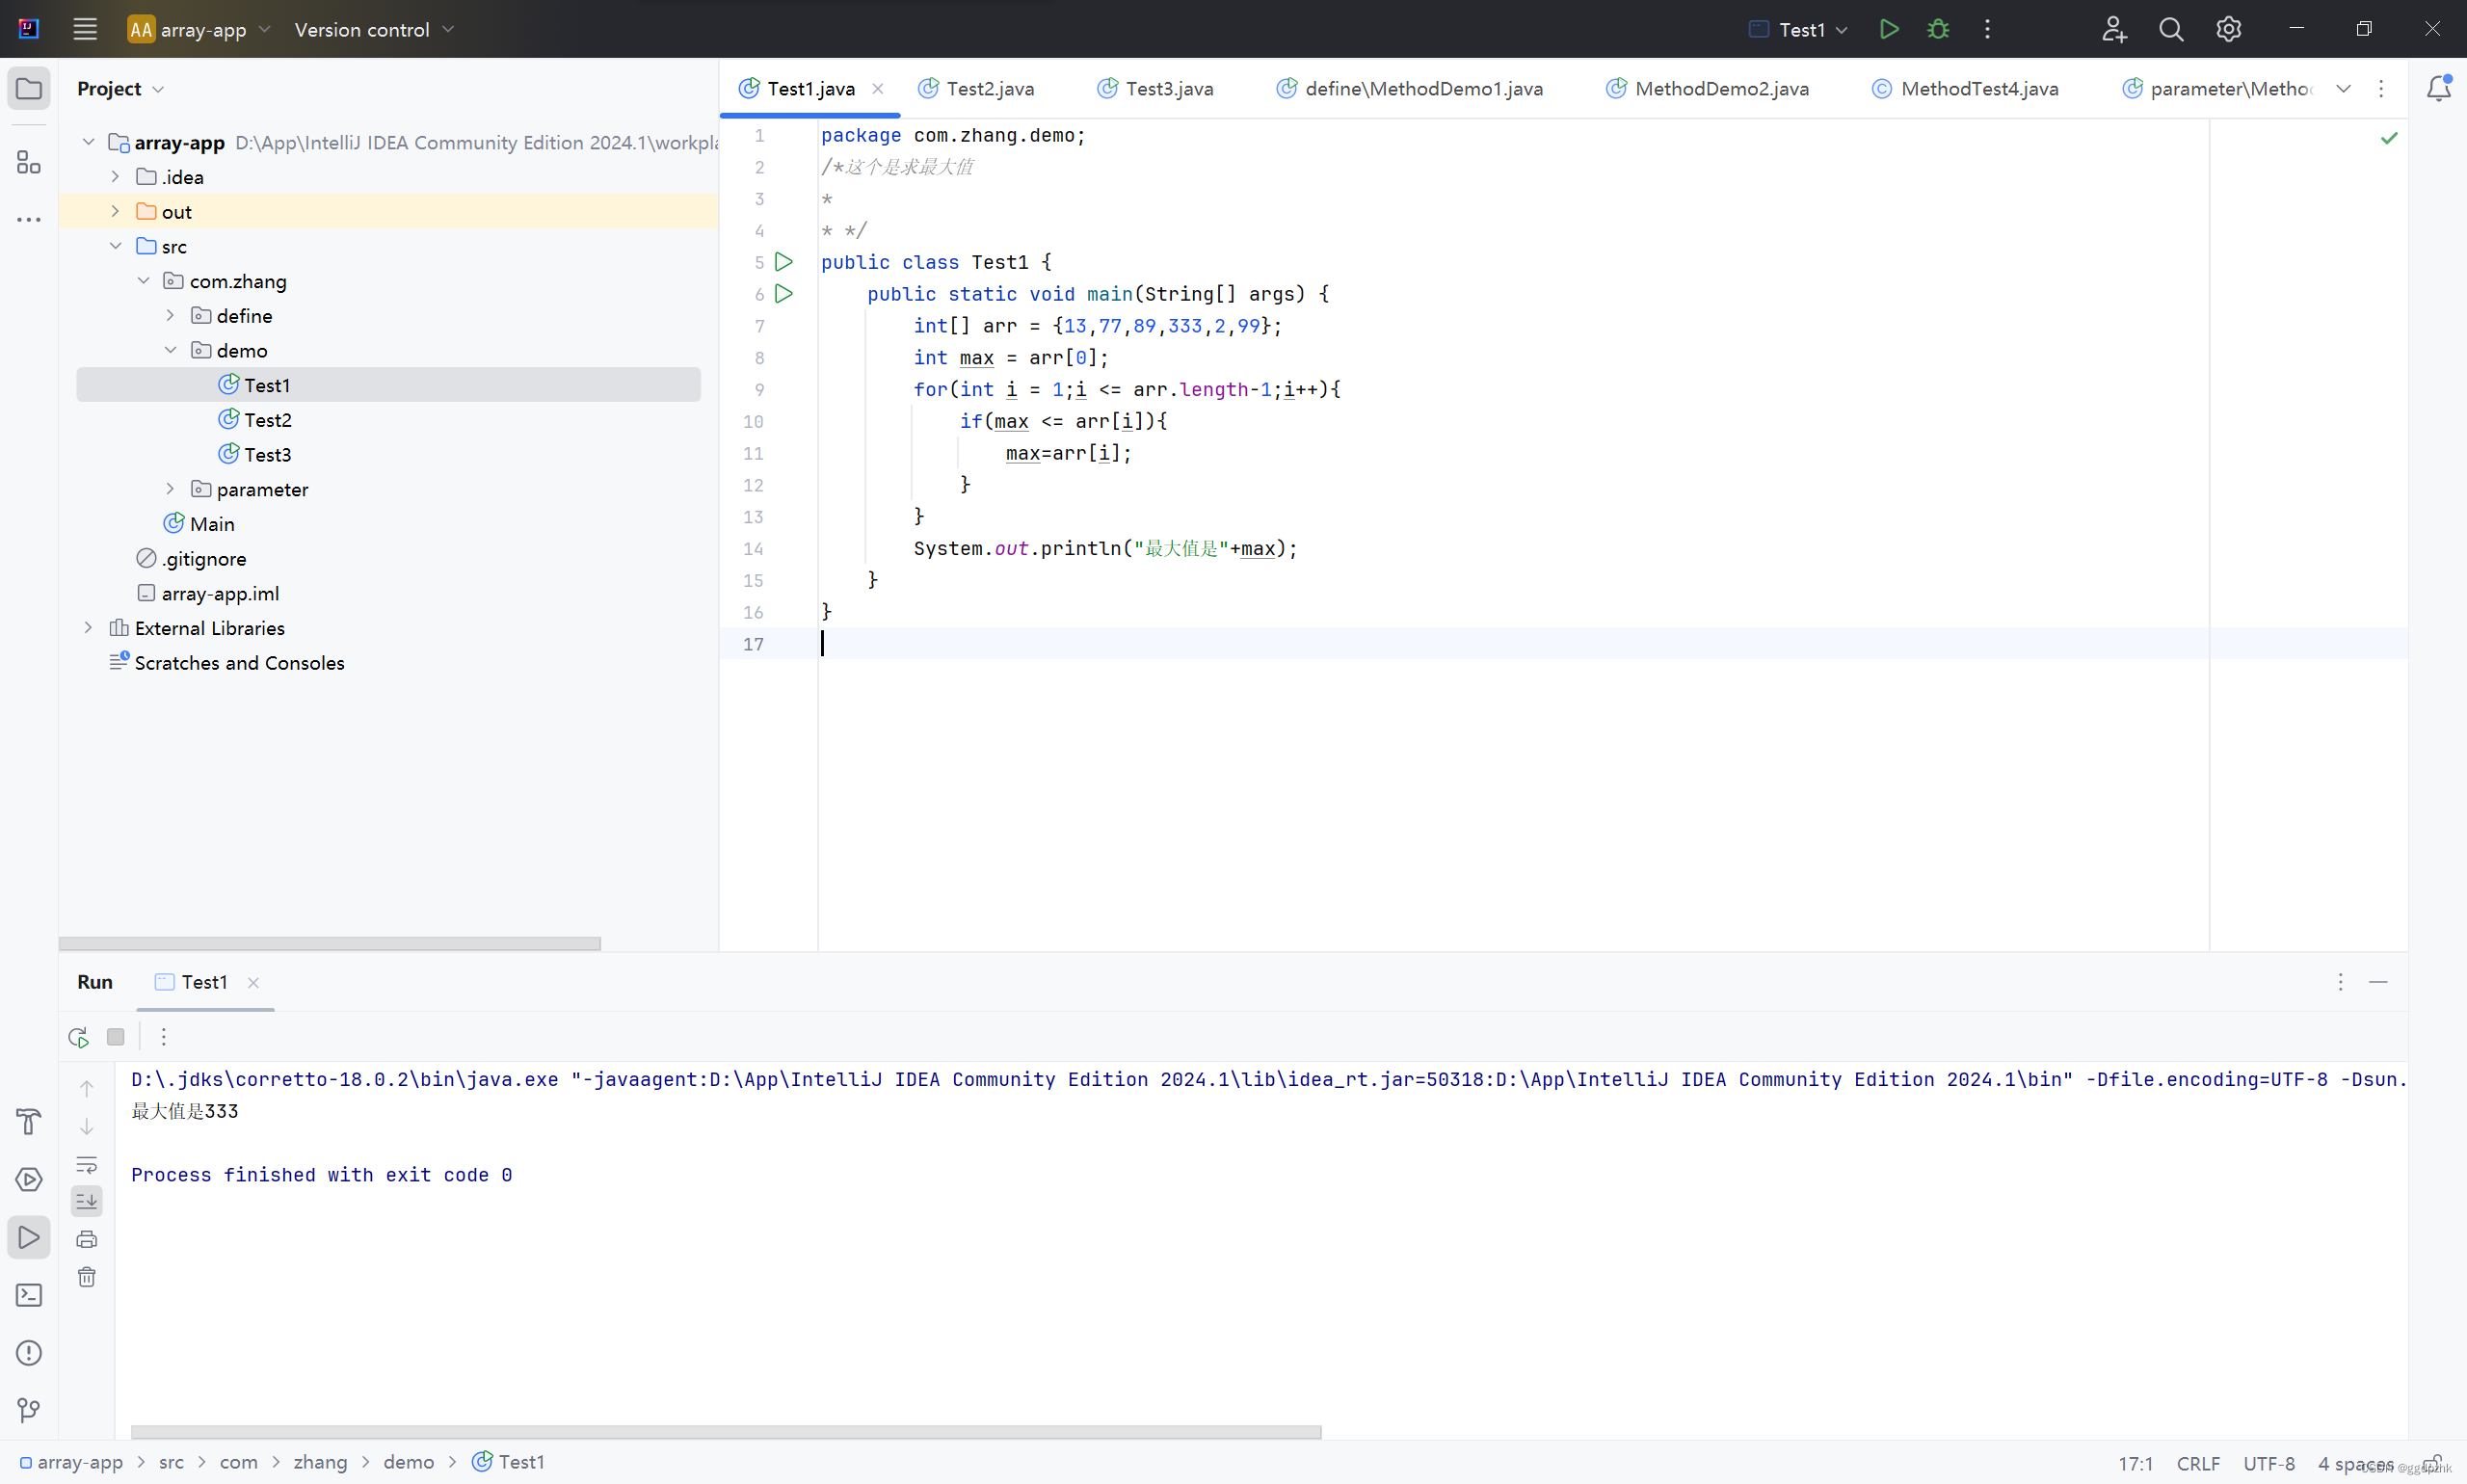This screenshot has height=1484, width=2467.
Task: Expand the parameter package
Action: 170,489
